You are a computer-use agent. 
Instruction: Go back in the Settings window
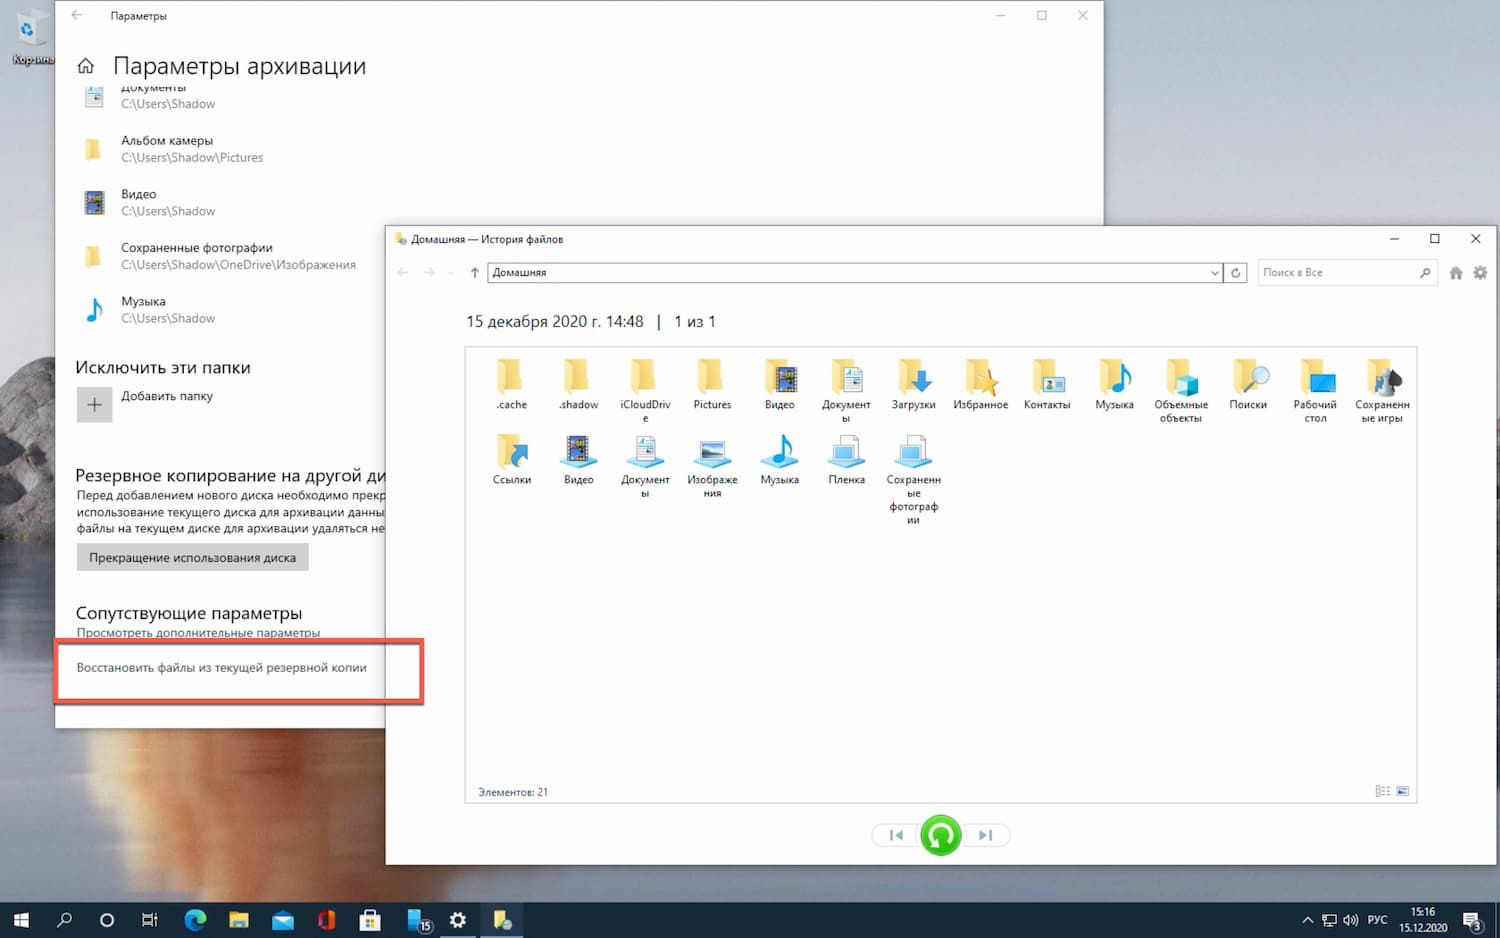77,15
